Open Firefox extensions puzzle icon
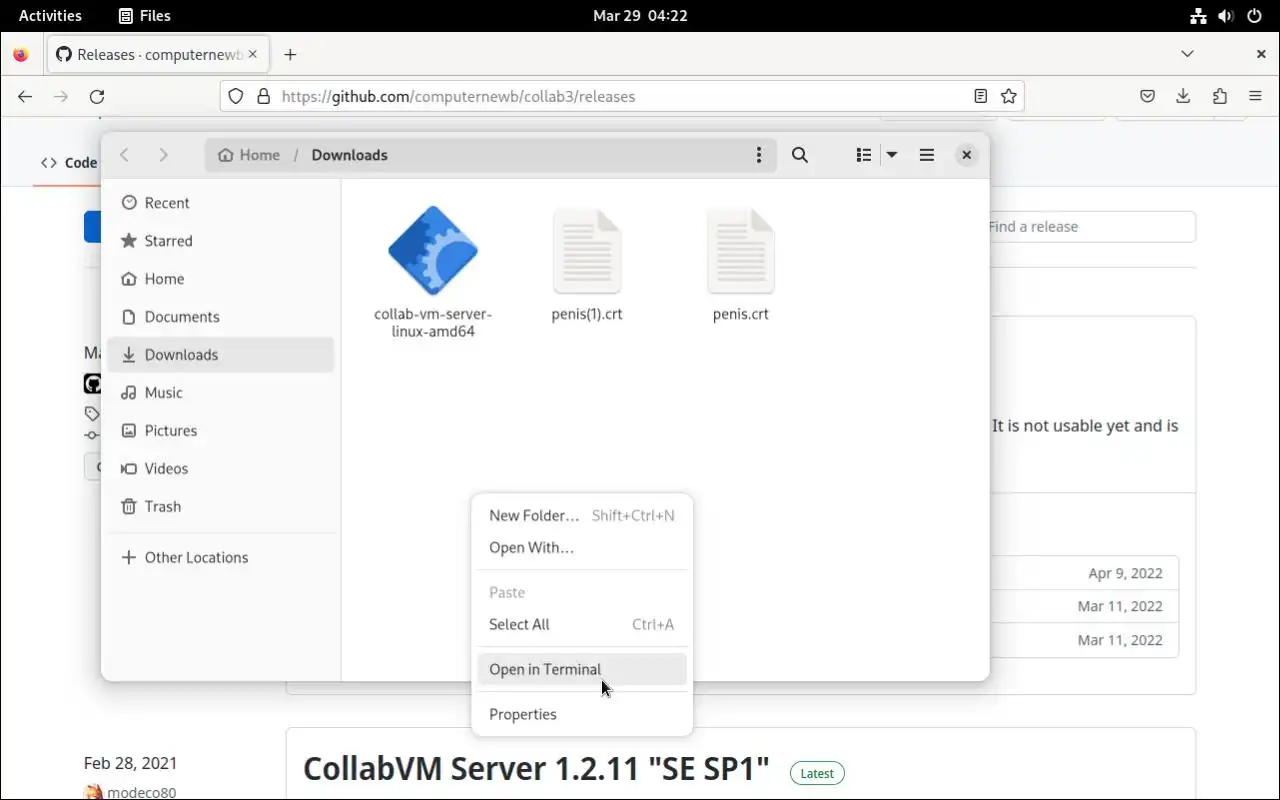 [1219, 96]
